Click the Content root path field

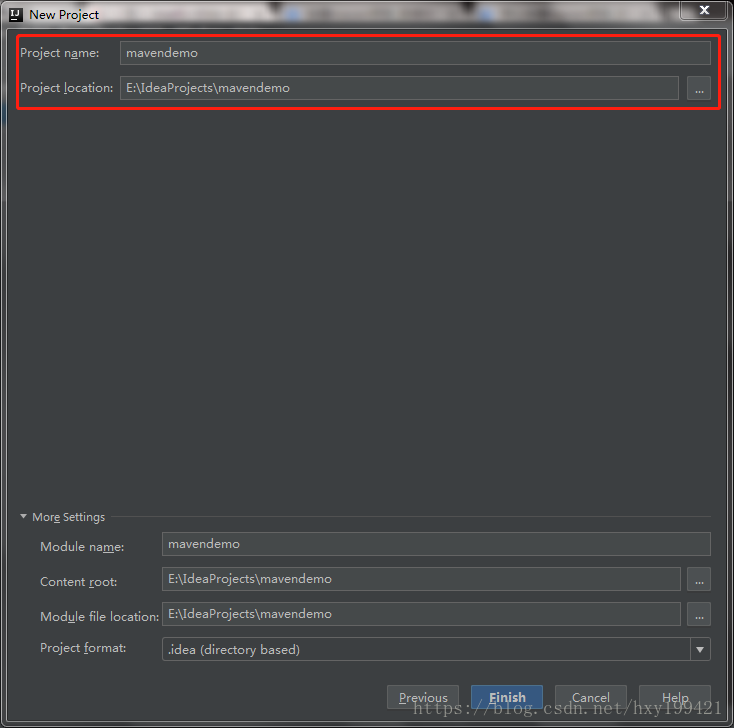point(421,579)
